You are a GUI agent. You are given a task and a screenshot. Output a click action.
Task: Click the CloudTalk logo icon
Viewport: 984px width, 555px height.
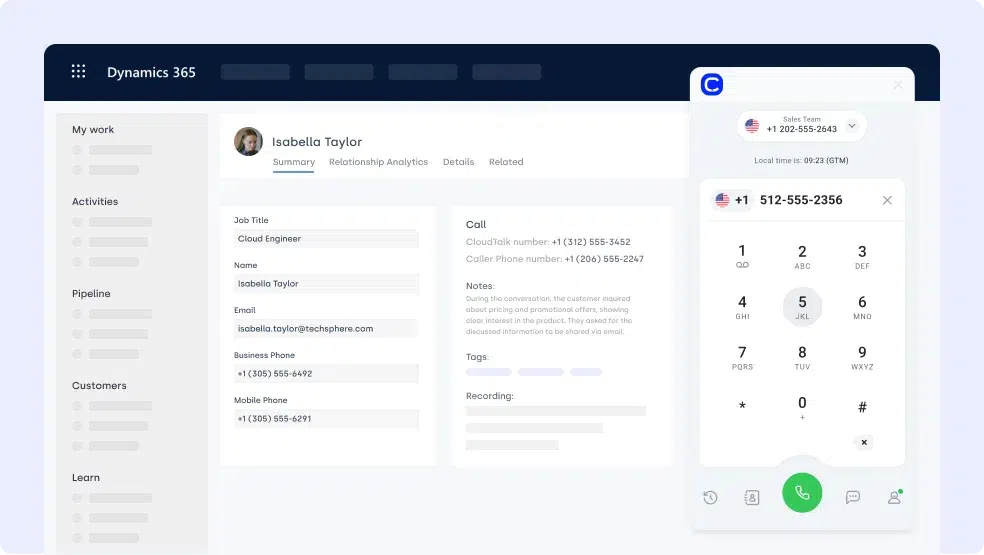pos(712,85)
